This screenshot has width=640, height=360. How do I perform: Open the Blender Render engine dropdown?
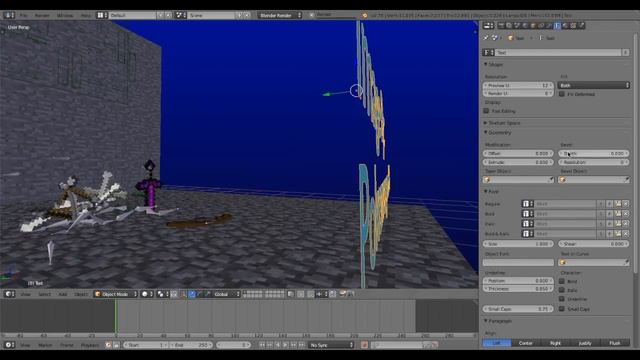point(280,15)
